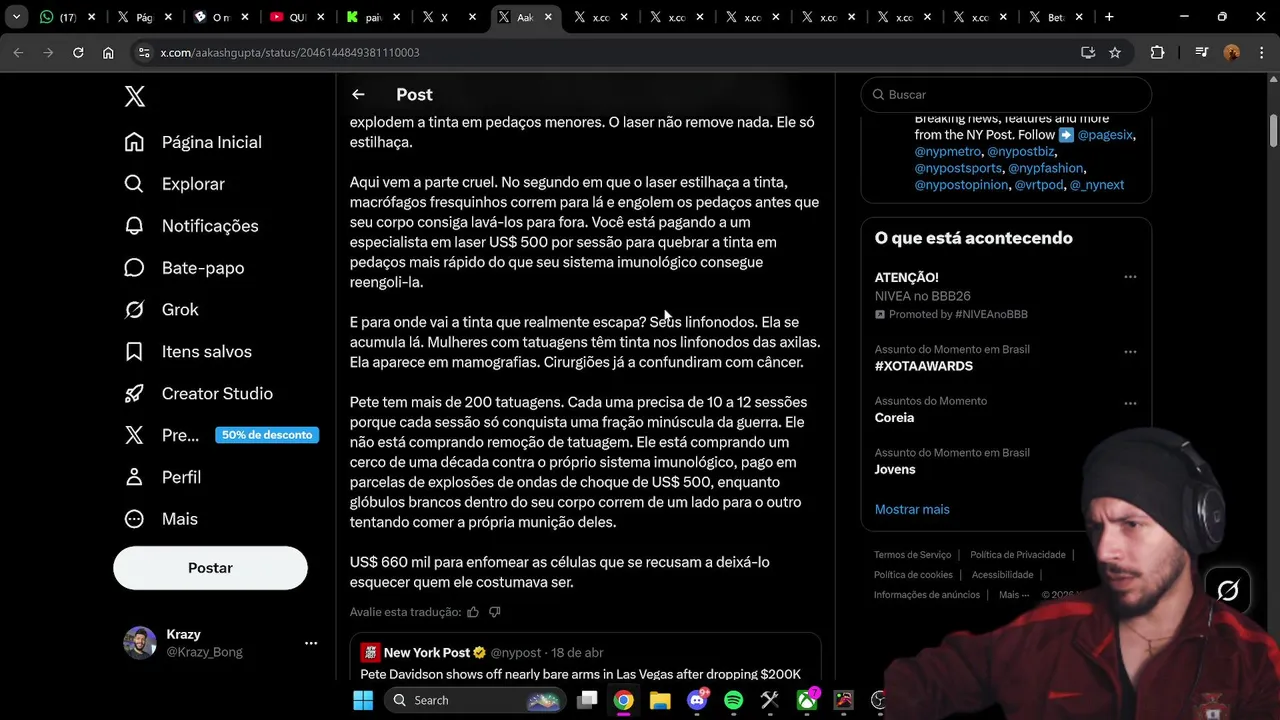The width and height of the screenshot is (1280, 720).
Task: Switch to the YouTube QUI tab
Action: (299, 17)
